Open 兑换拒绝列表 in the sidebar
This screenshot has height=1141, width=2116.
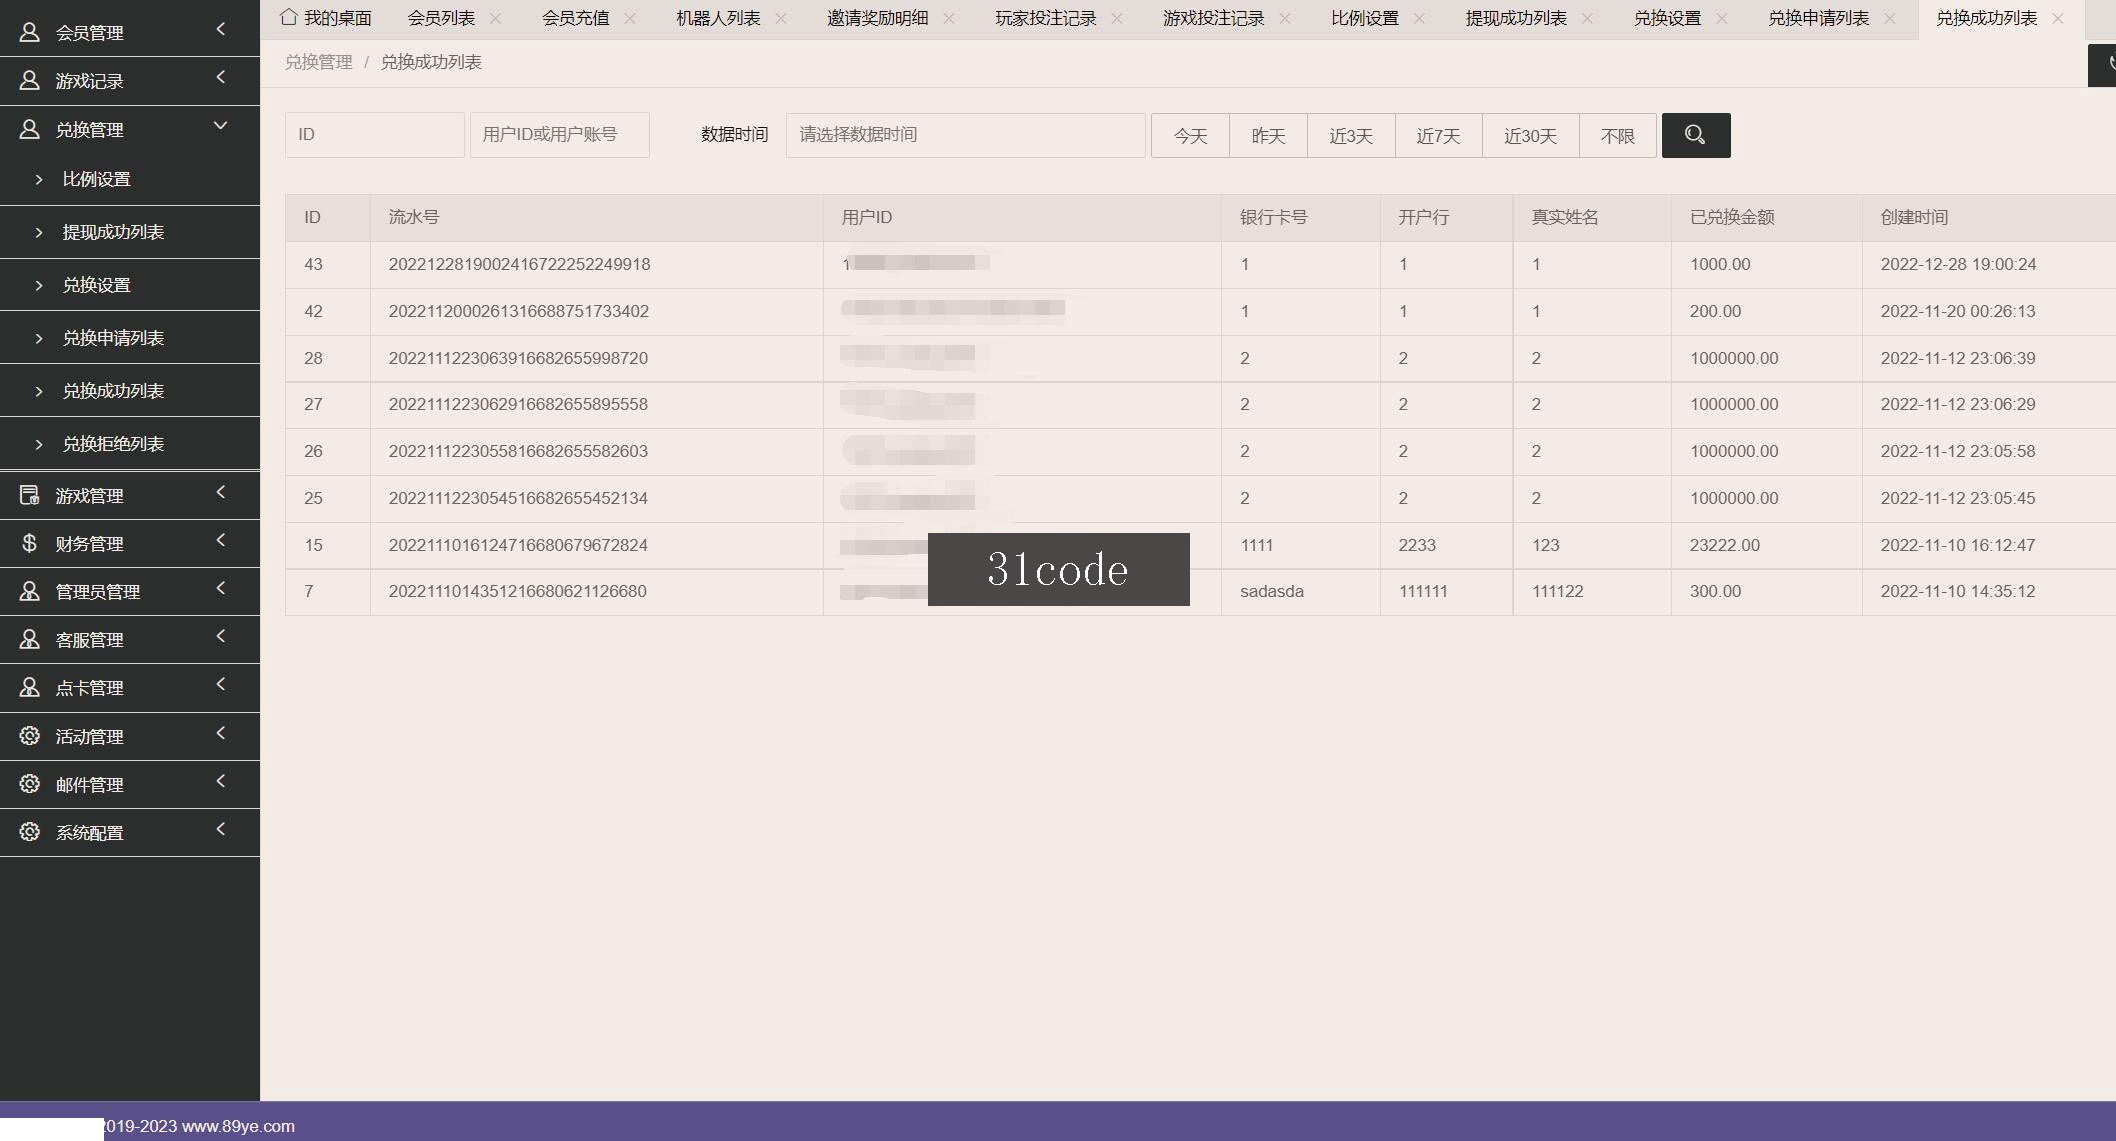point(113,444)
